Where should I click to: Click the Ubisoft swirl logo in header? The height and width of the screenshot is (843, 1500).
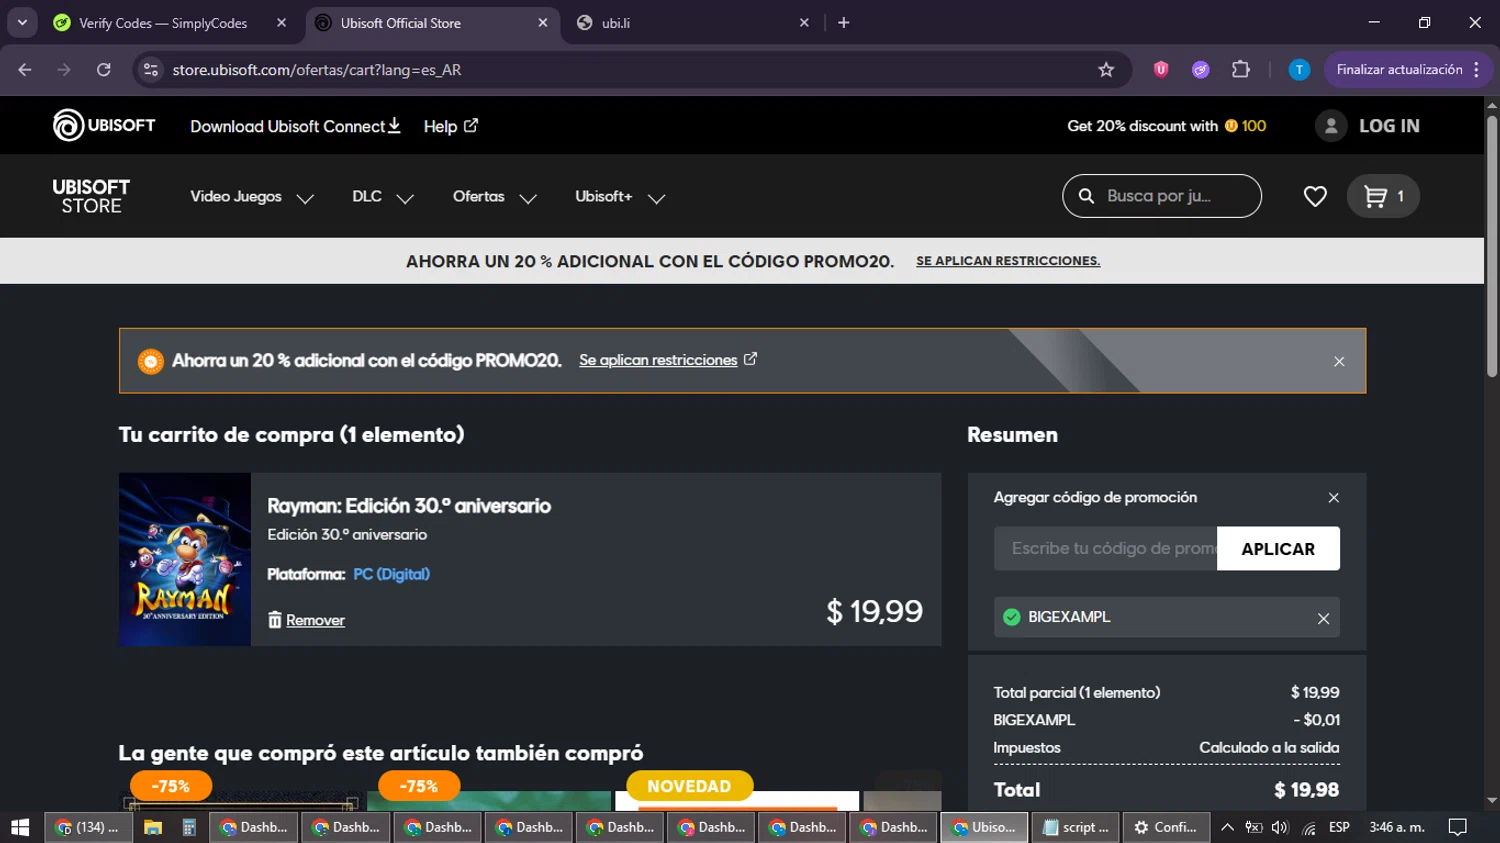(68, 125)
